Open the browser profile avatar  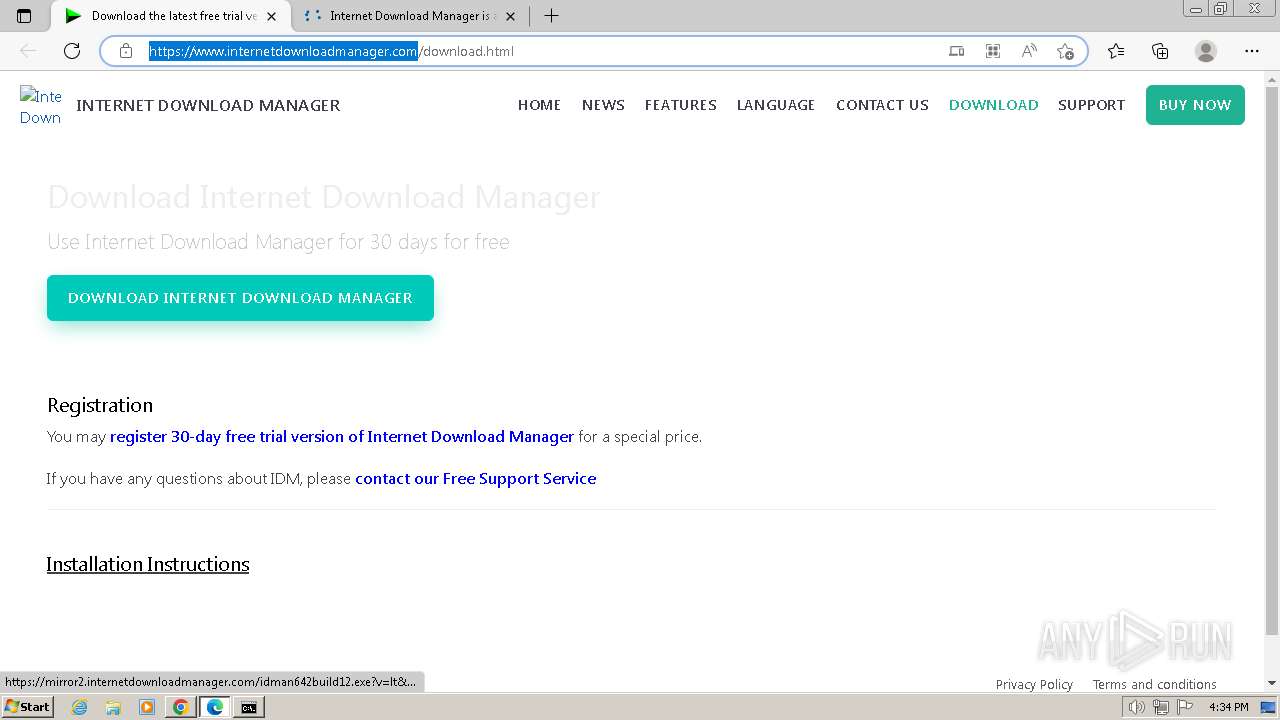click(x=1206, y=51)
